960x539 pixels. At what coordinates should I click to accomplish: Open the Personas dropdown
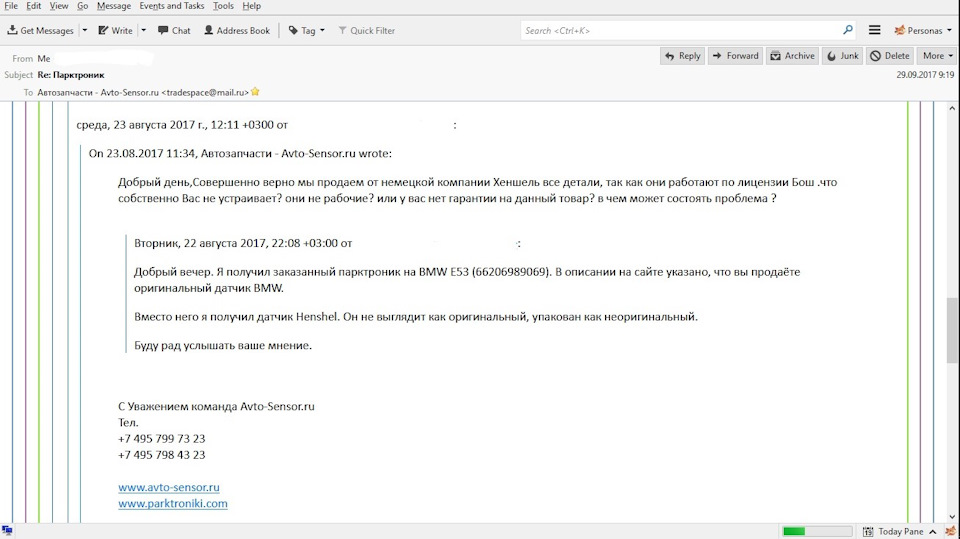(923, 31)
